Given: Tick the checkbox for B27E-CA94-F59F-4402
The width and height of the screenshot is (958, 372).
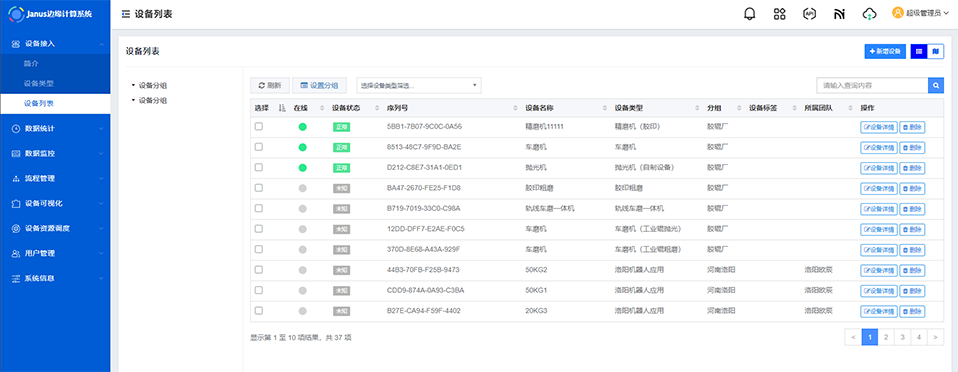Looking at the screenshot, I should click(x=259, y=310).
